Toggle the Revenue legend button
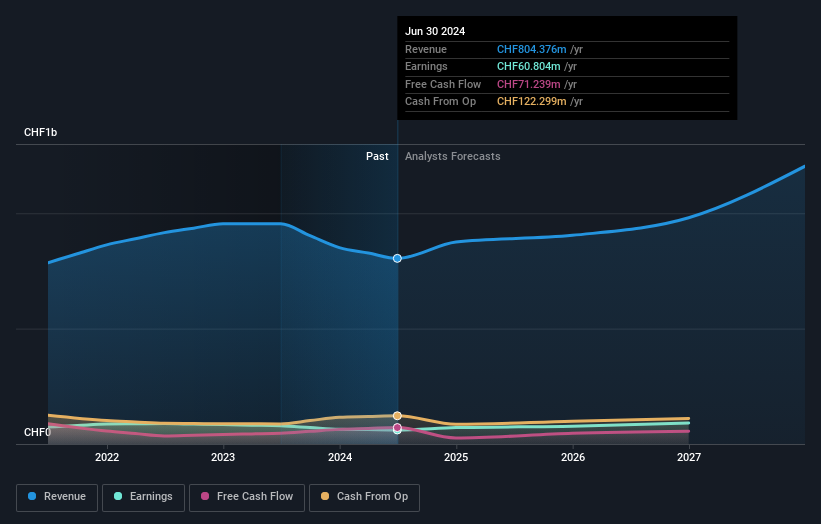 point(57,497)
